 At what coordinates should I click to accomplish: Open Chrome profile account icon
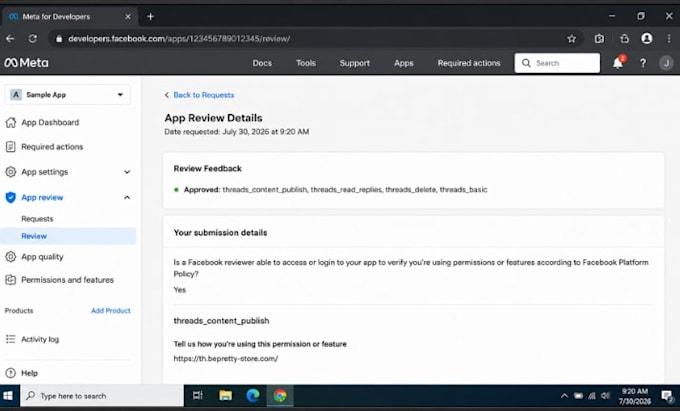647,39
